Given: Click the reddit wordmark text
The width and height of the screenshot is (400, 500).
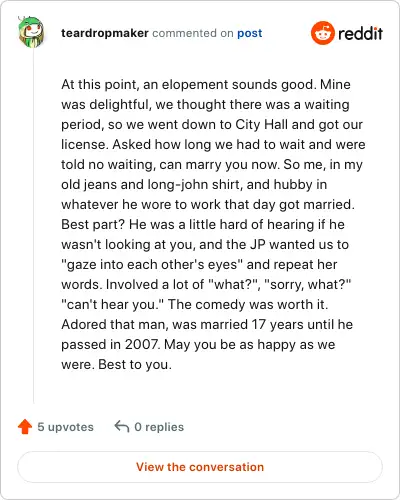Looking at the screenshot, I should 360,33.
